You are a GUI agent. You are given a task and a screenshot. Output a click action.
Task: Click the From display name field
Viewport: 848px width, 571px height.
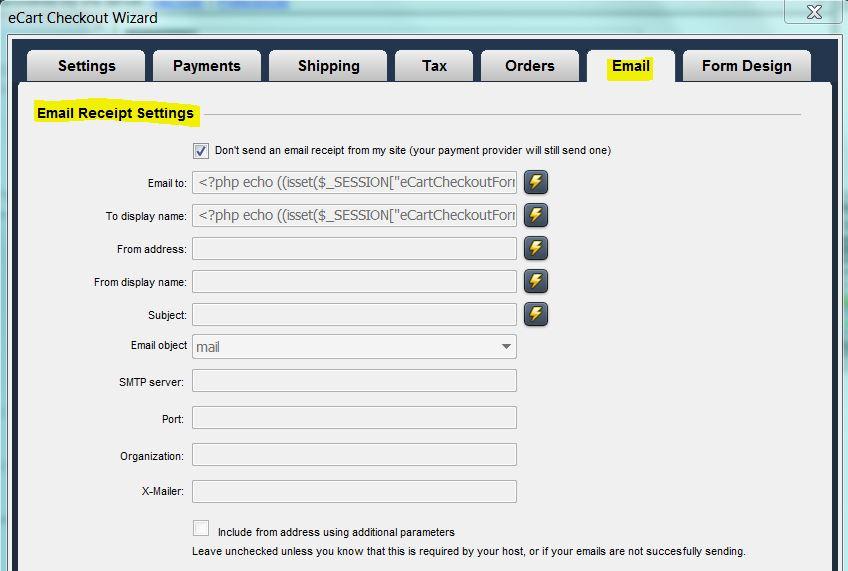click(x=354, y=282)
